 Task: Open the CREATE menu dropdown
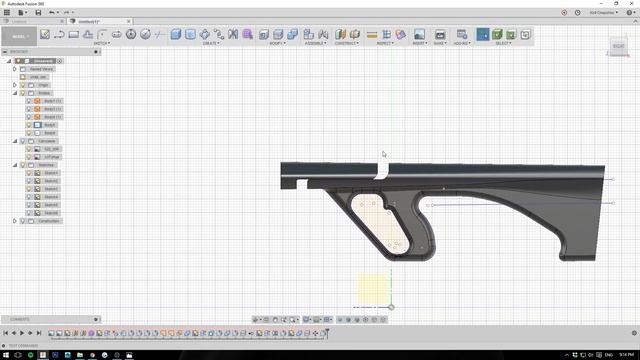pyautogui.click(x=211, y=43)
